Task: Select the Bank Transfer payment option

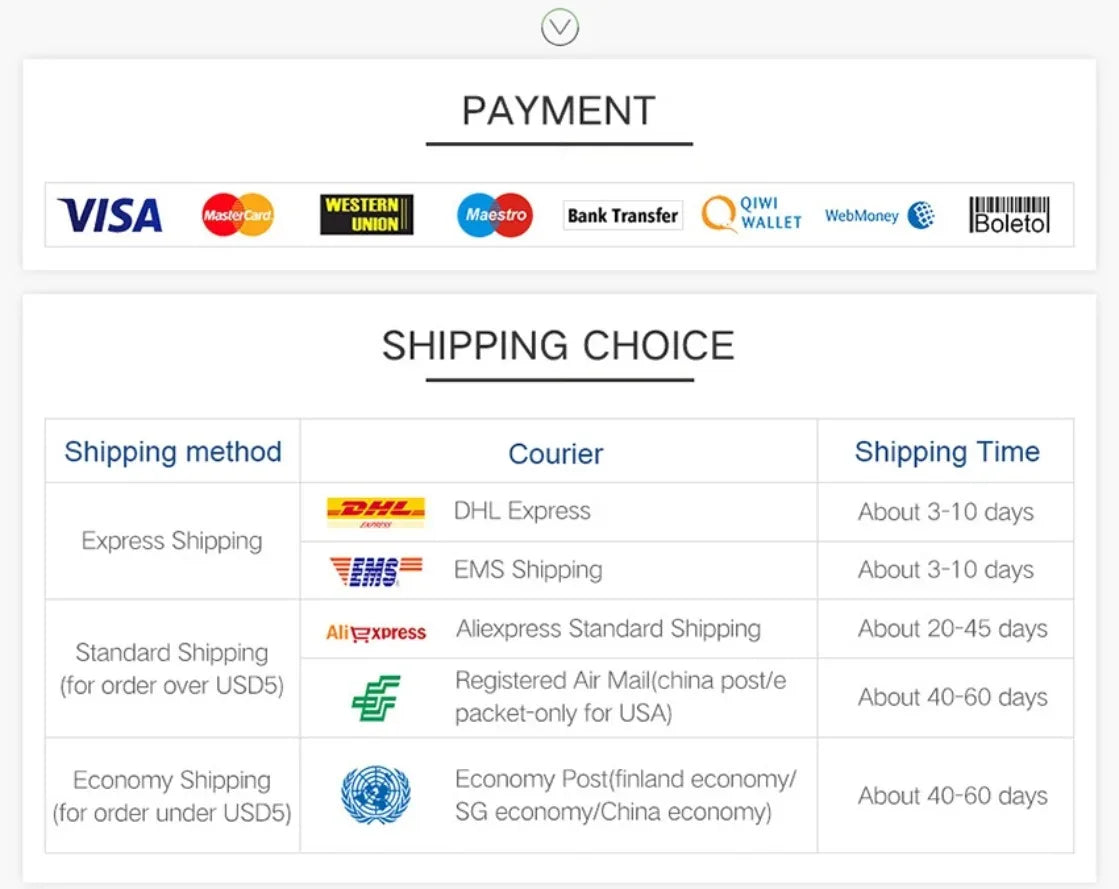Action: (x=622, y=215)
